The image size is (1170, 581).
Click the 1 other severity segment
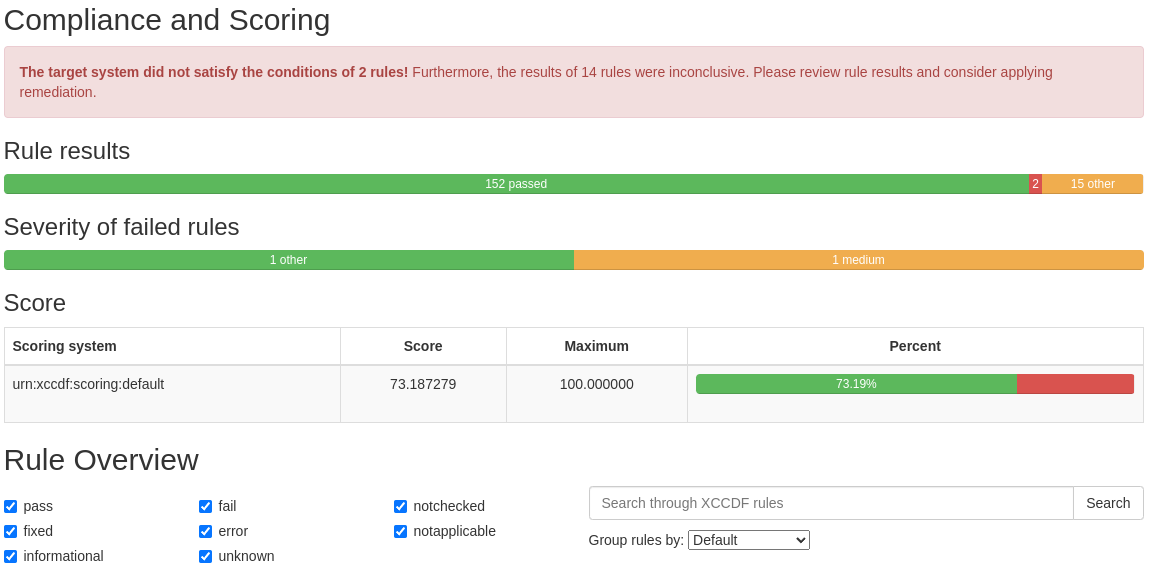coord(289,260)
